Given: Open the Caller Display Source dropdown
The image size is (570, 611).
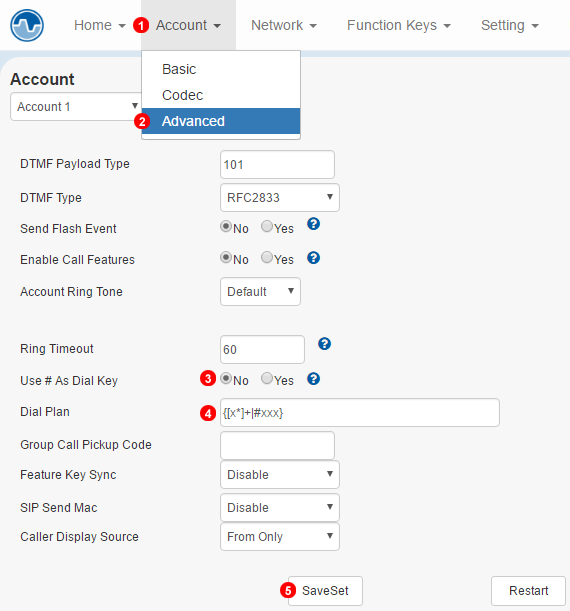Looking at the screenshot, I should pos(280,537).
